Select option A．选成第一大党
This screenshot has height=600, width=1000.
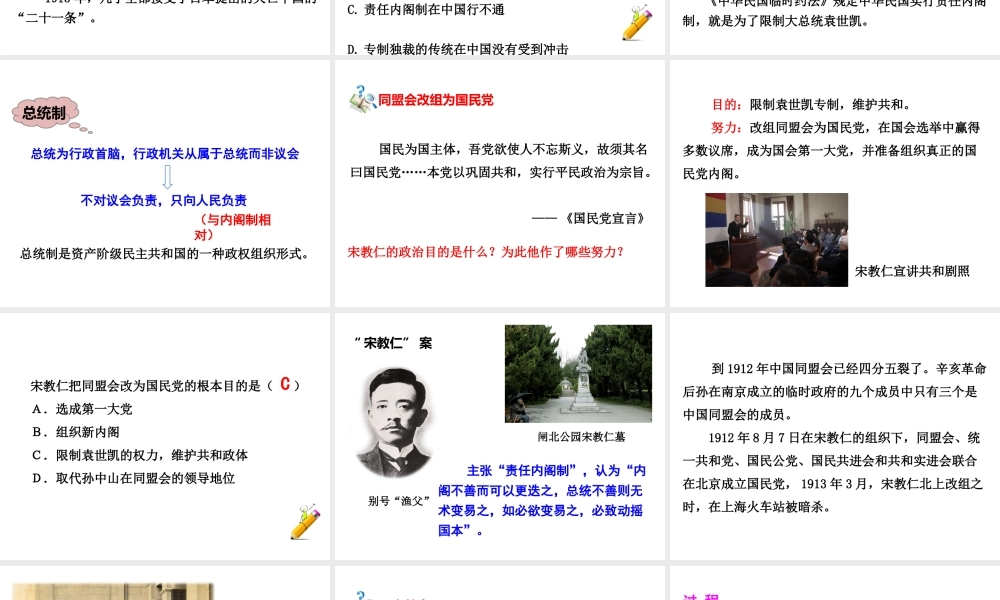click(82, 409)
